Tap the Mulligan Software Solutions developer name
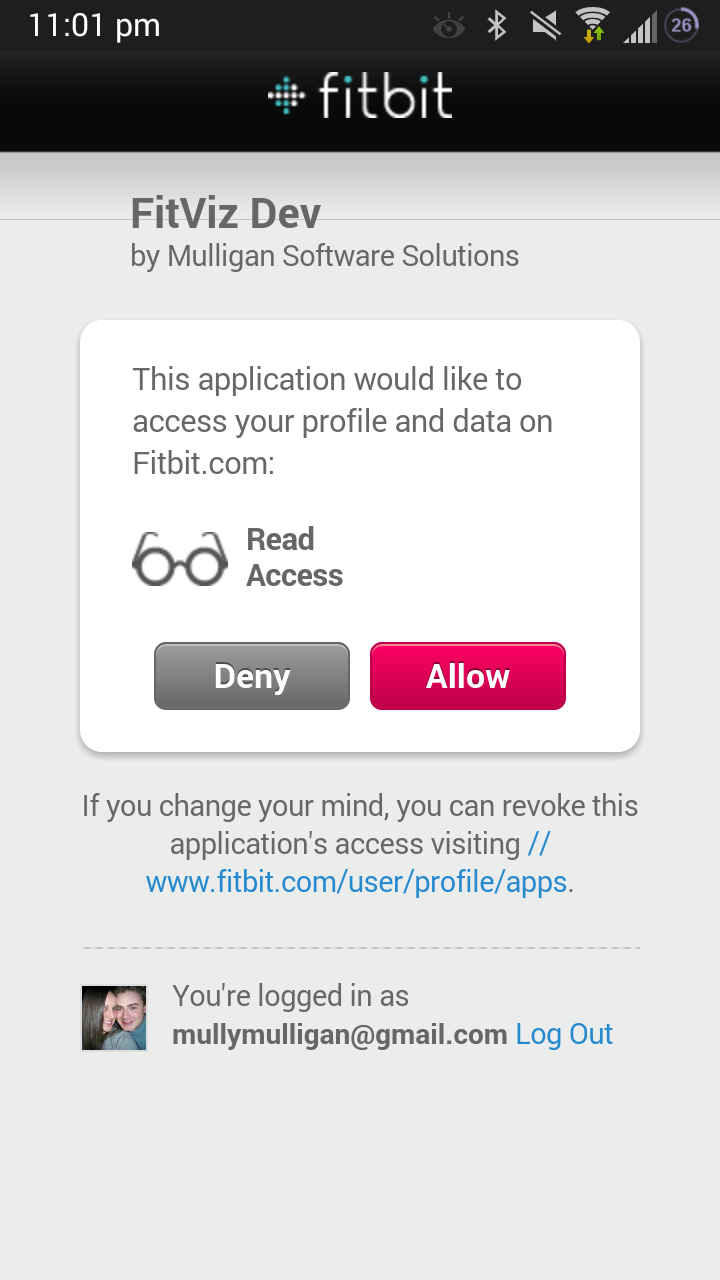This screenshot has width=720, height=1280. 343,256
